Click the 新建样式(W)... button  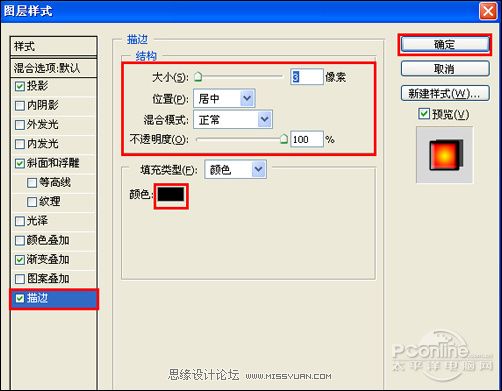[445, 93]
